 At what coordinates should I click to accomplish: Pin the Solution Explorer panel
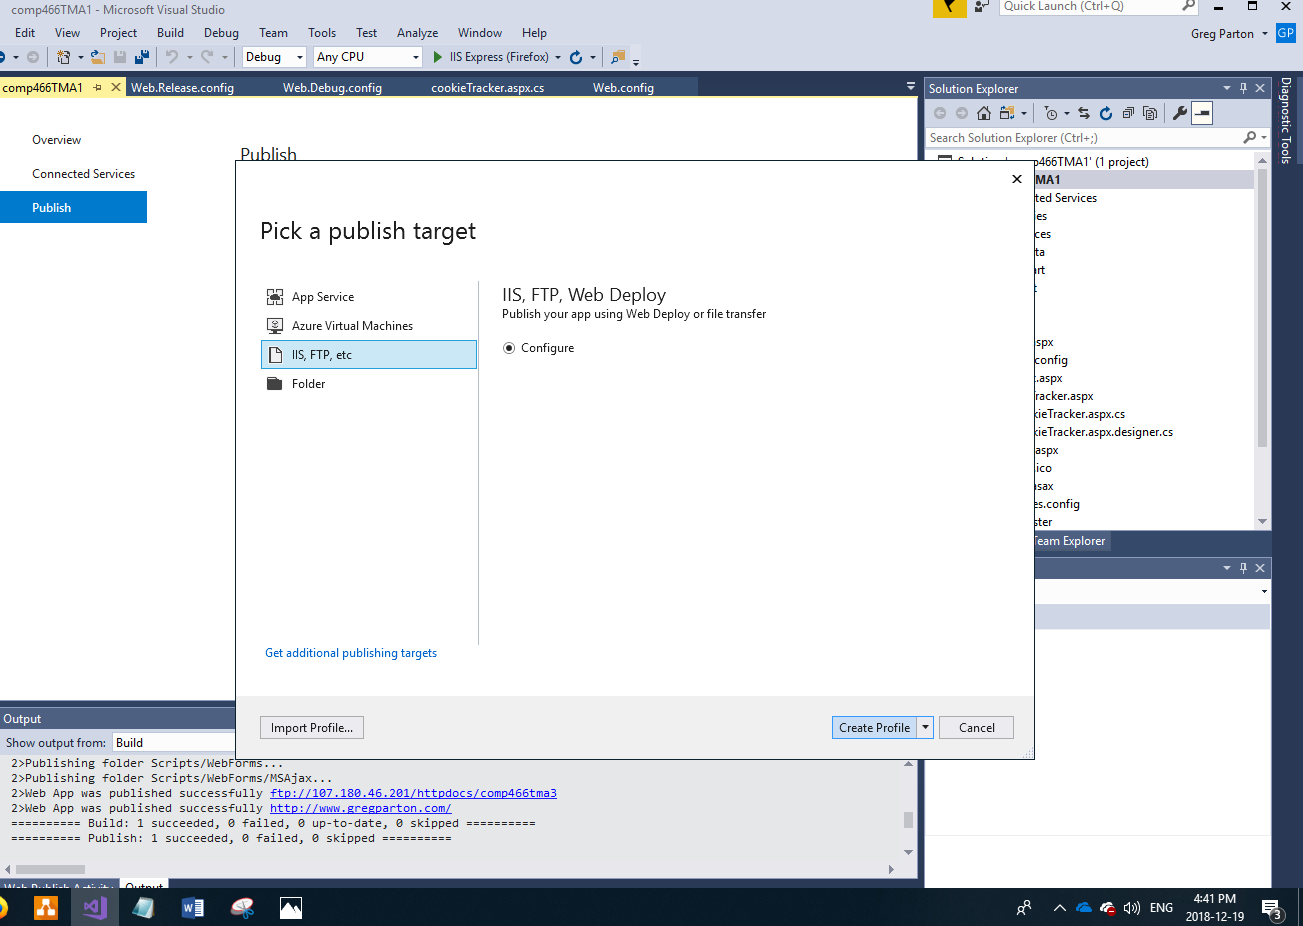[x=1244, y=88]
